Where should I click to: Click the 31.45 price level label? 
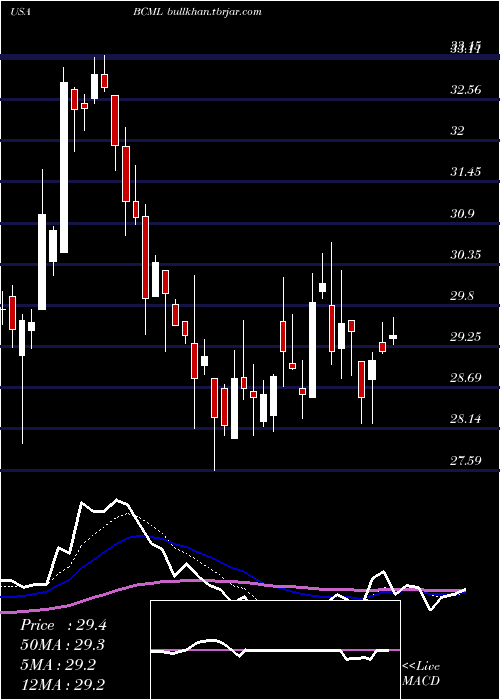(x=466, y=172)
